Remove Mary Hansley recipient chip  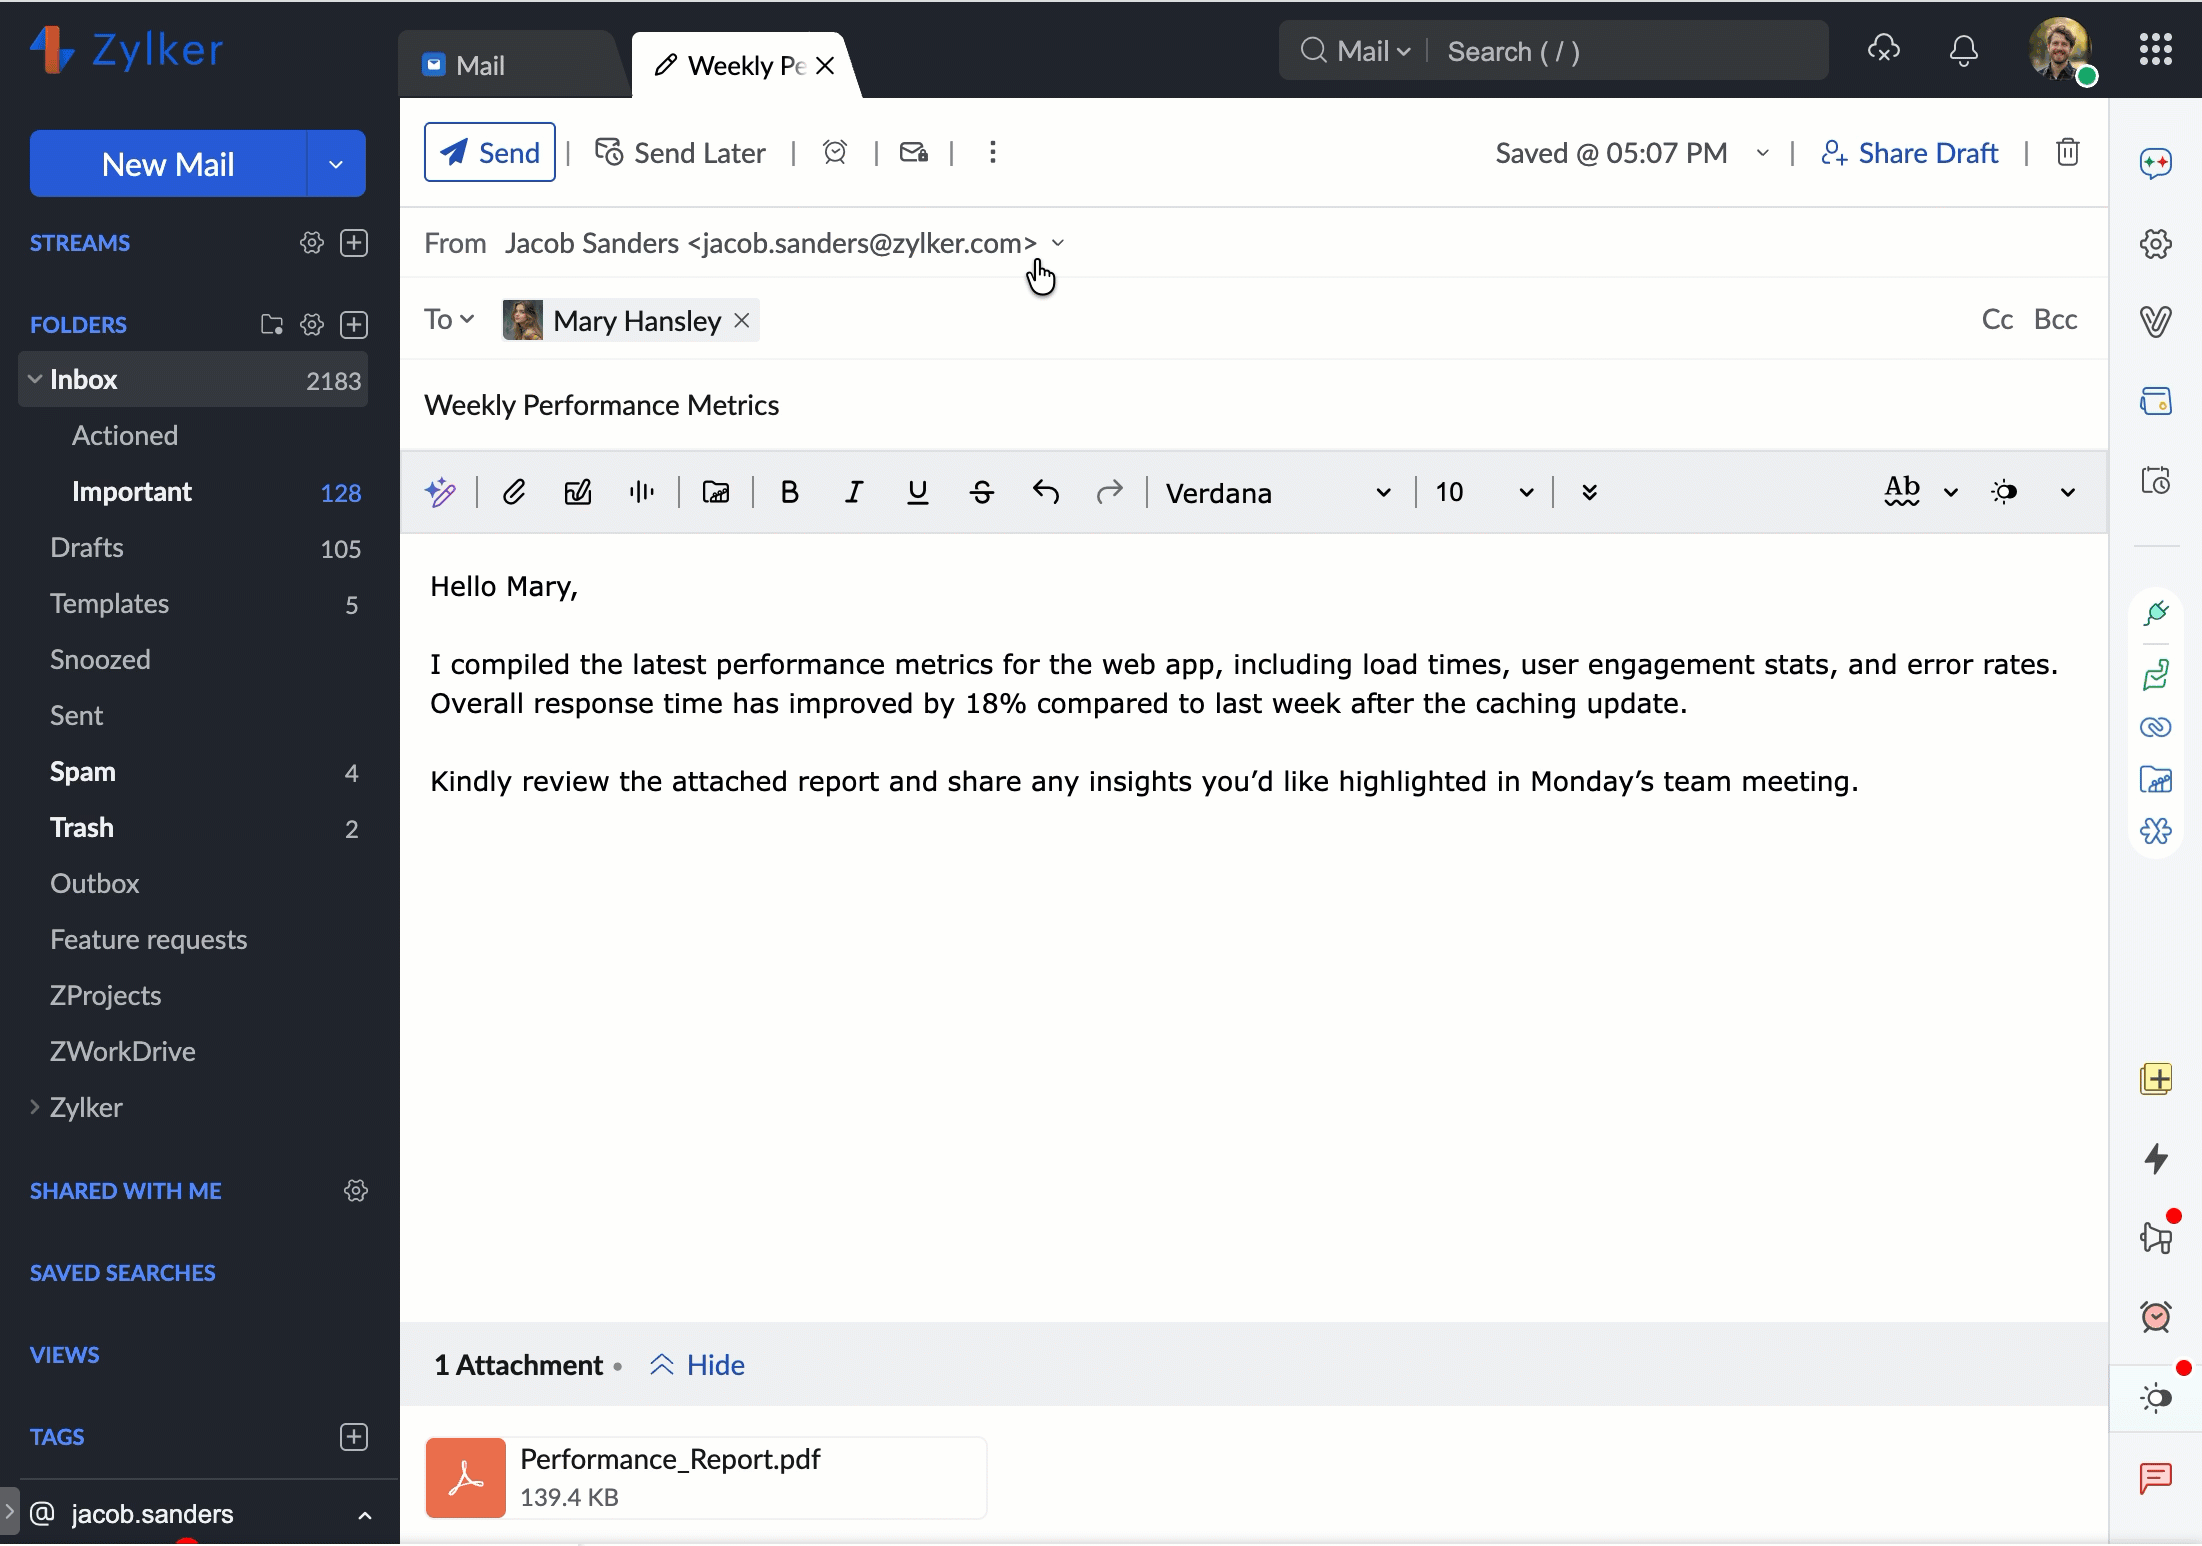(742, 320)
